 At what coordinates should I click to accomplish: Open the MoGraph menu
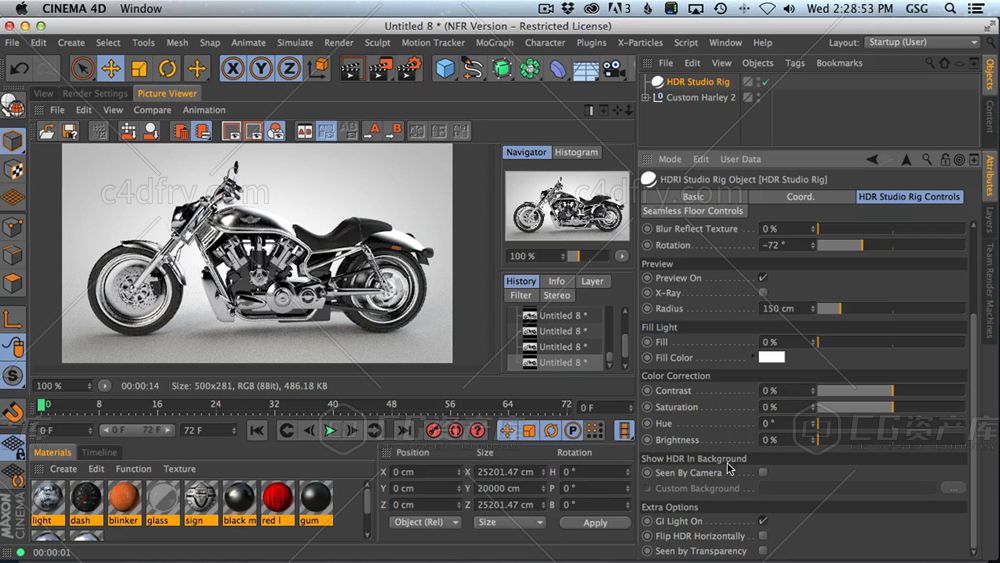pyautogui.click(x=494, y=43)
